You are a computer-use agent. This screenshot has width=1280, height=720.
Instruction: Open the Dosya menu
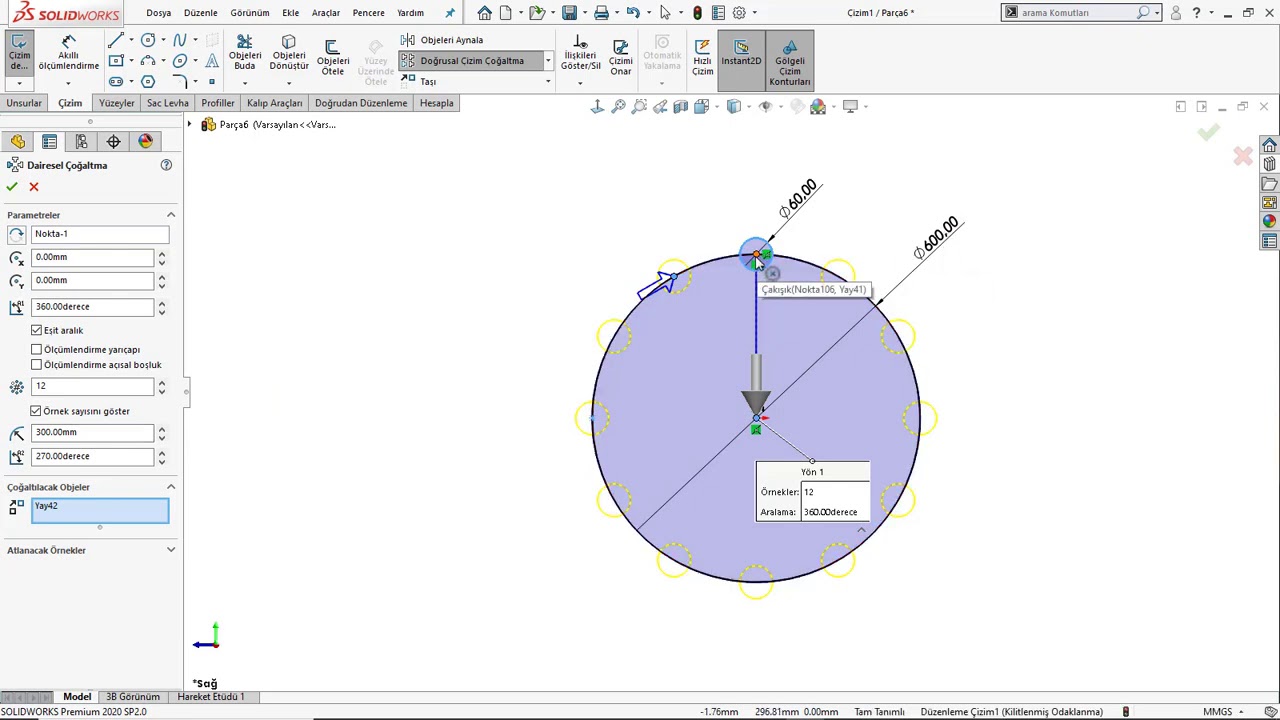point(158,13)
